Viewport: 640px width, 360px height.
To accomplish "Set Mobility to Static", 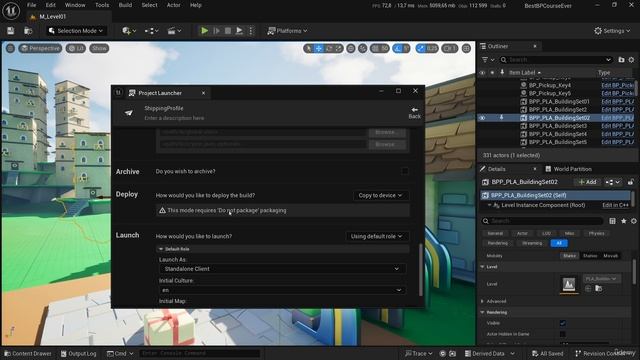I will (x=570, y=256).
